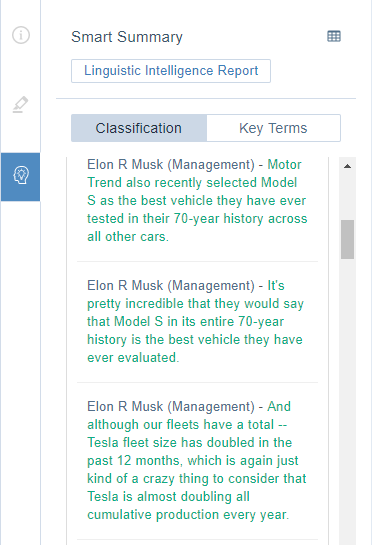The image size is (372, 545).
Task: Click the scrollbar up arrow
Action: click(x=347, y=166)
